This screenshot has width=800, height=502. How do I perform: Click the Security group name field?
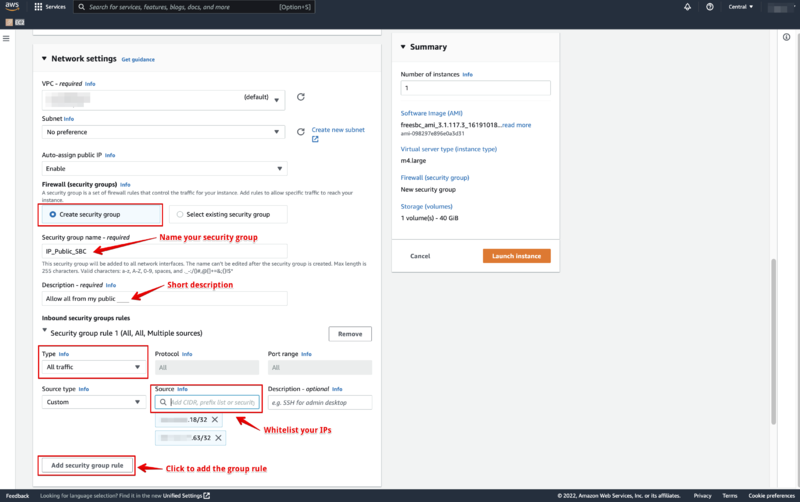[164, 251]
